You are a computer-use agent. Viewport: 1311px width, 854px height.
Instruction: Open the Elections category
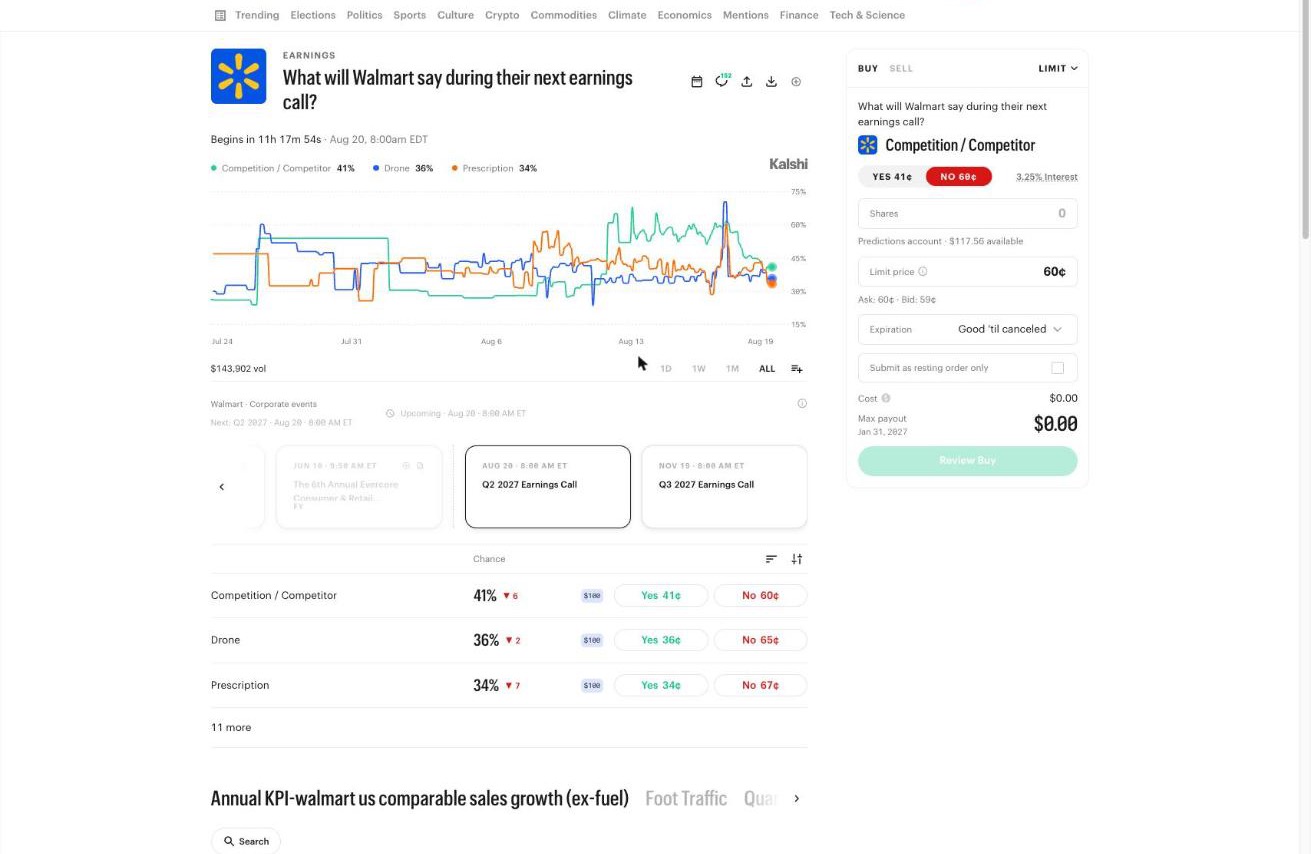point(313,15)
